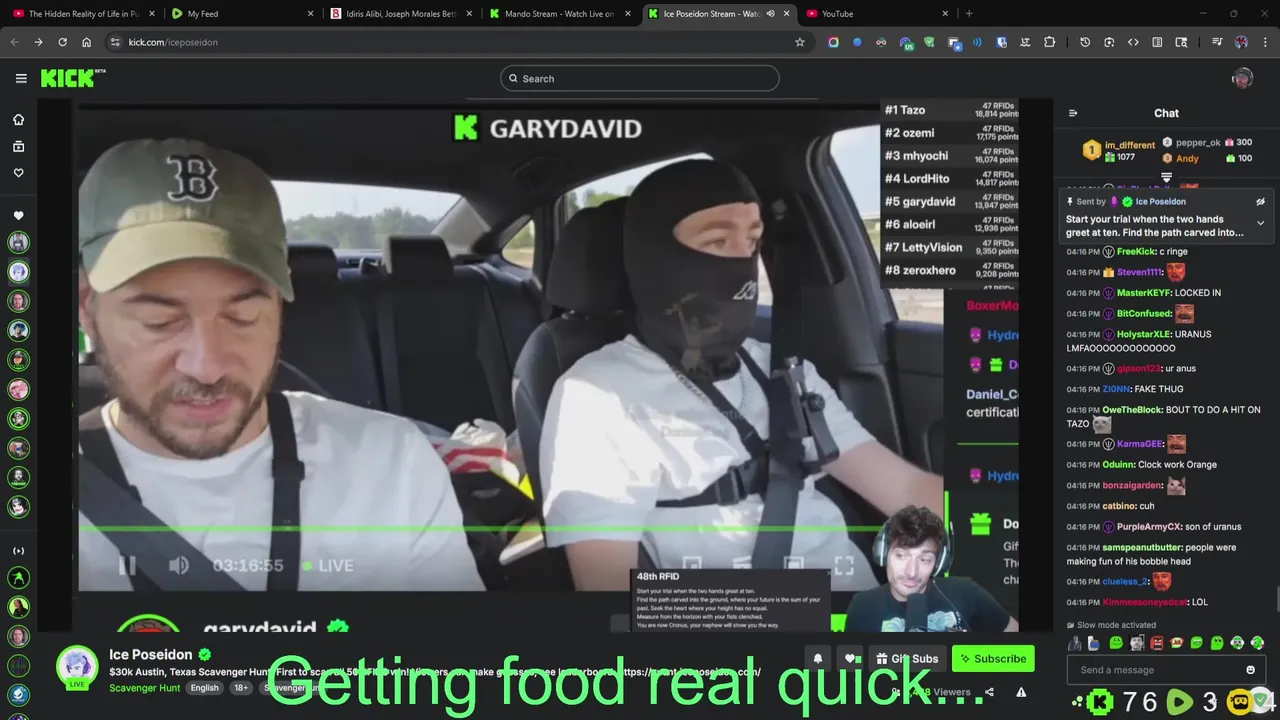Screen dimensions: 1280x720
Task: Open the Home icon in Kick sidebar
Action: (x=18, y=120)
